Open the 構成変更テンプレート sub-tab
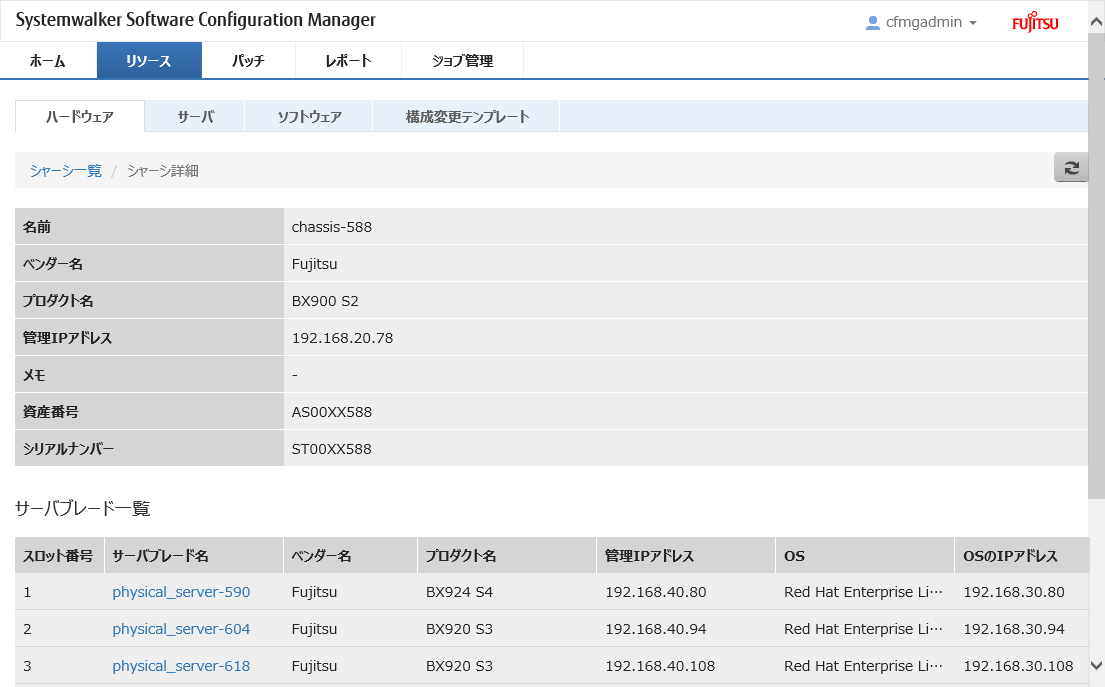Image resolution: width=1105 pixels, height=687 pixels. point(467,116)
